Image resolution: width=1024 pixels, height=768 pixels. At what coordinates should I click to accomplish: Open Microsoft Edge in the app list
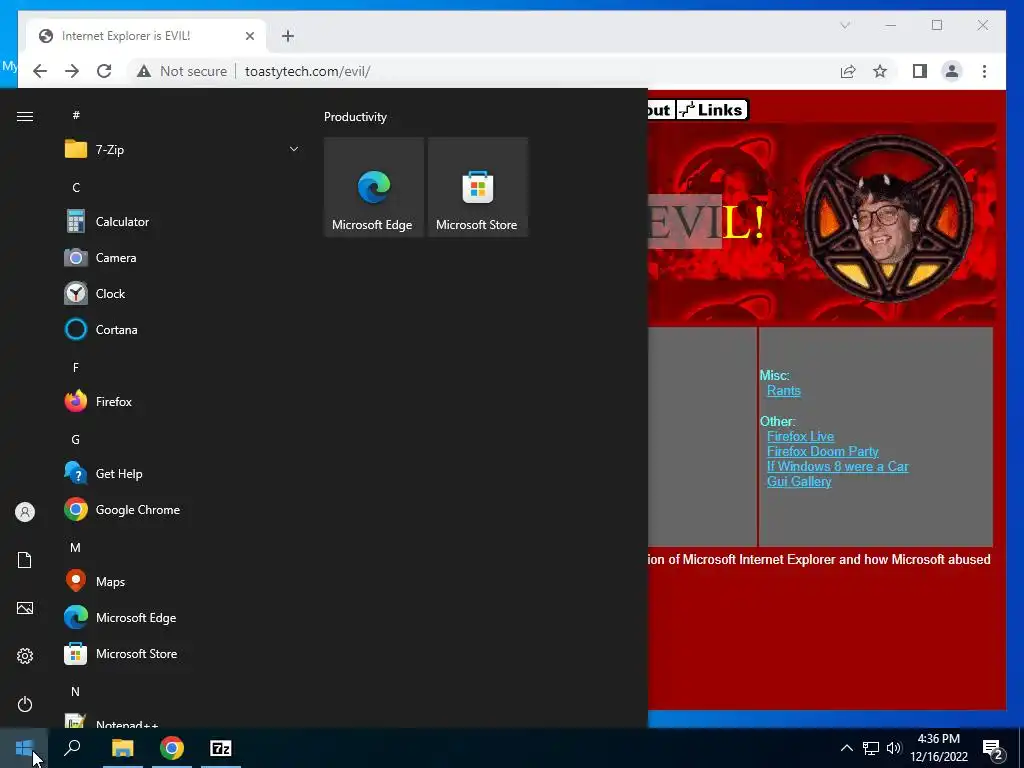(182, 618)
